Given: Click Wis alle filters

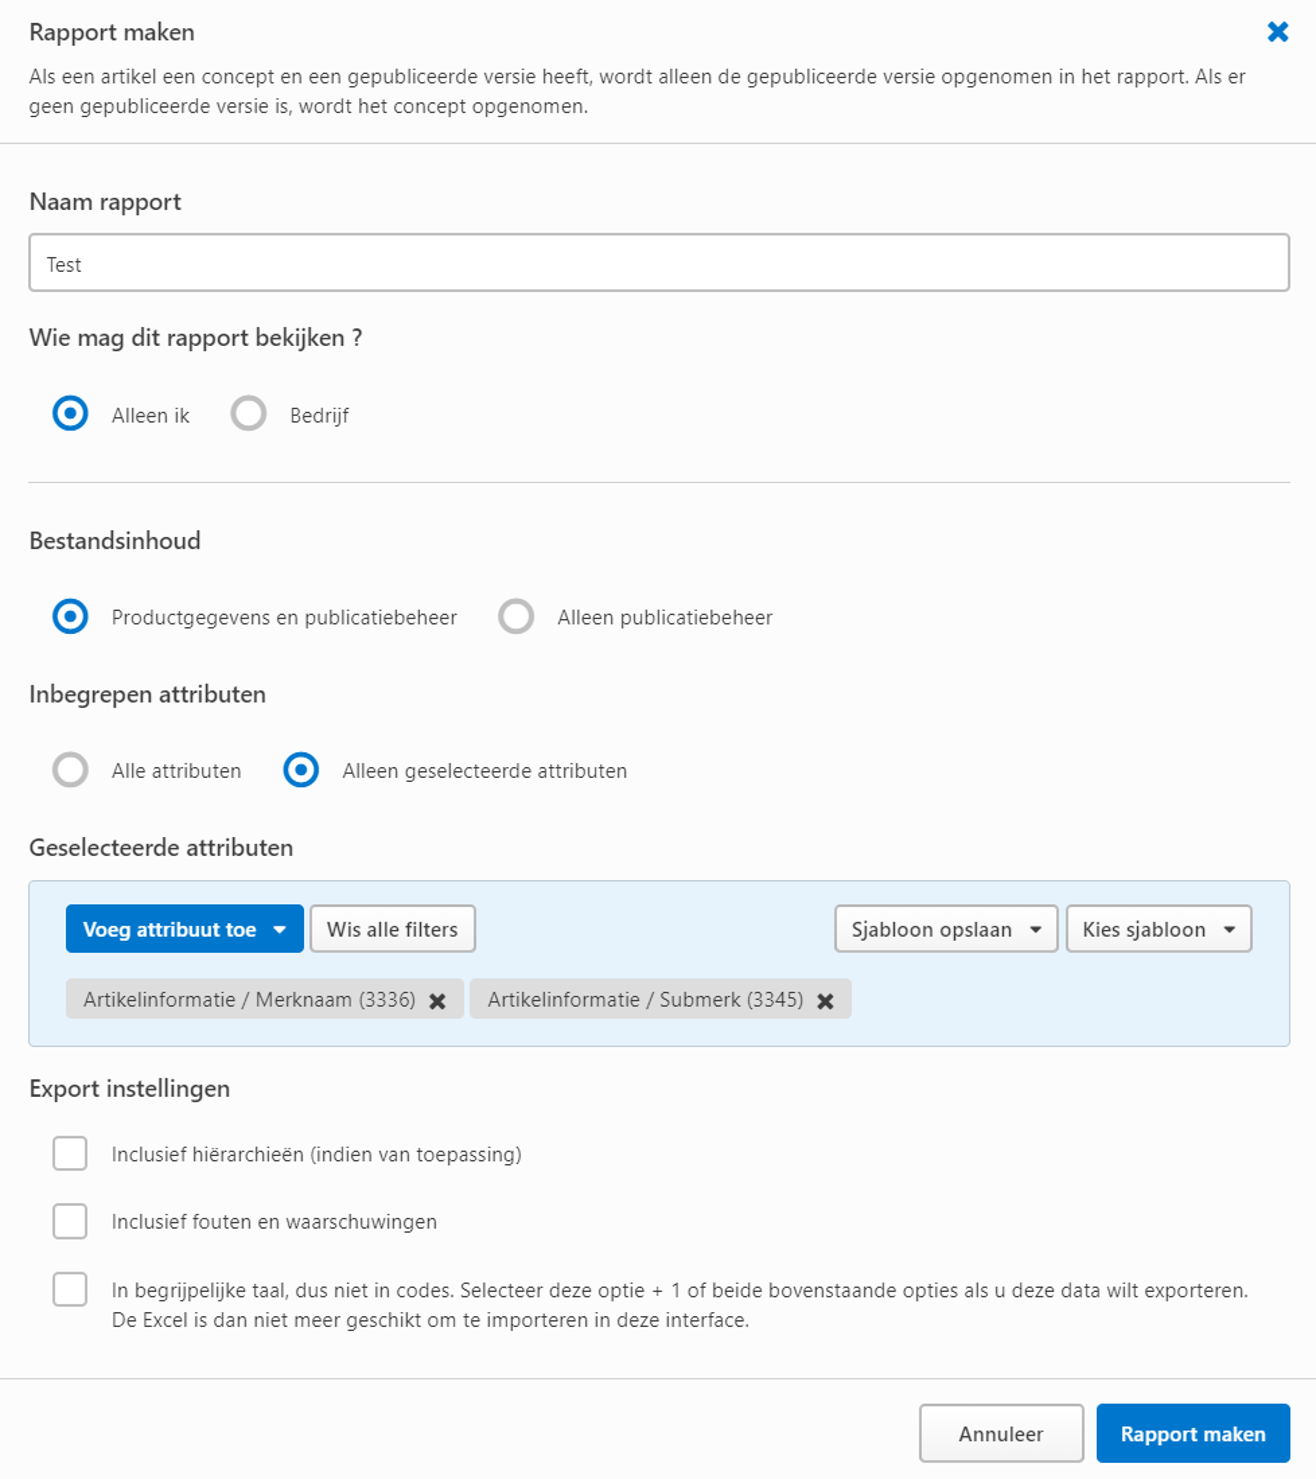Looking at the screenshot, I should click(x=392, y=928).
